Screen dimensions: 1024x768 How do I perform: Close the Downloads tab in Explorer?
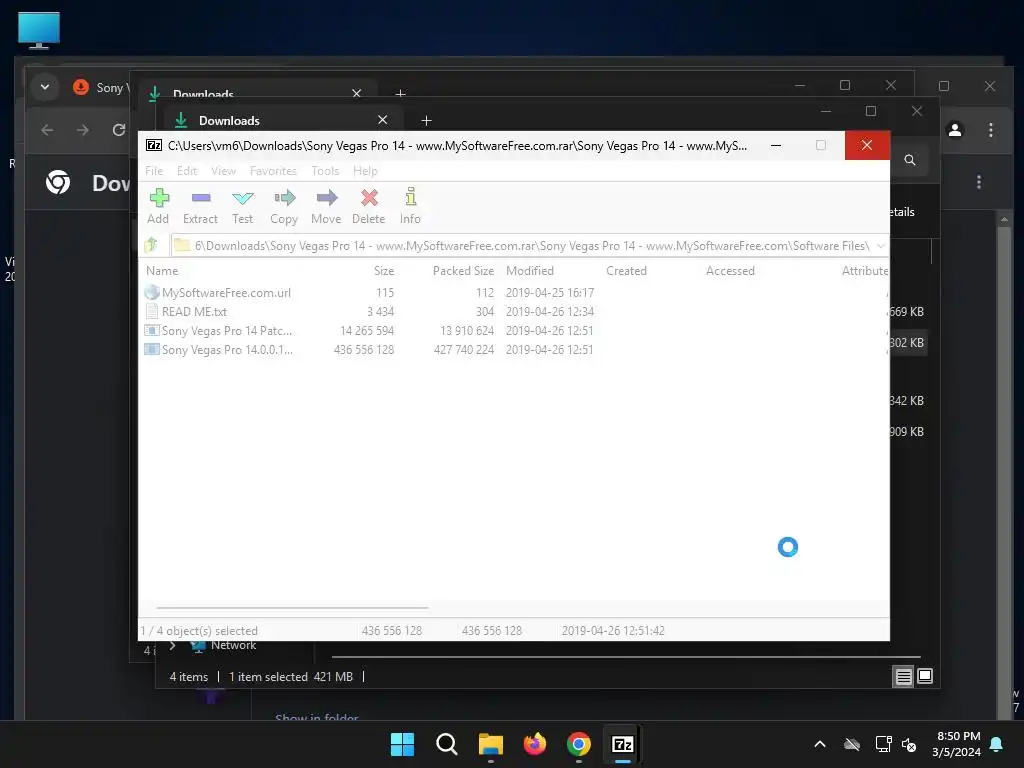[383, 120]
